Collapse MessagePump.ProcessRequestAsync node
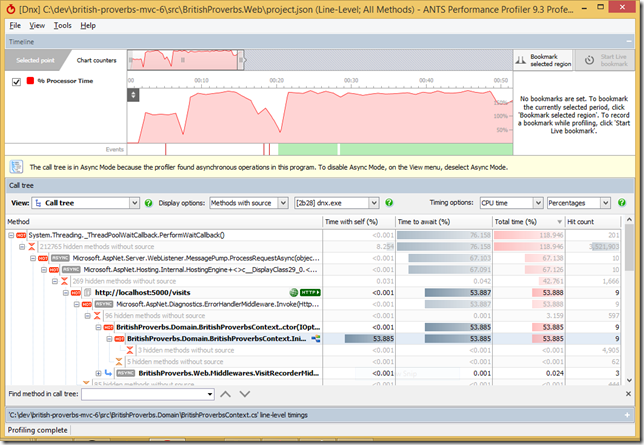644x445 pixels. point(33,258)
